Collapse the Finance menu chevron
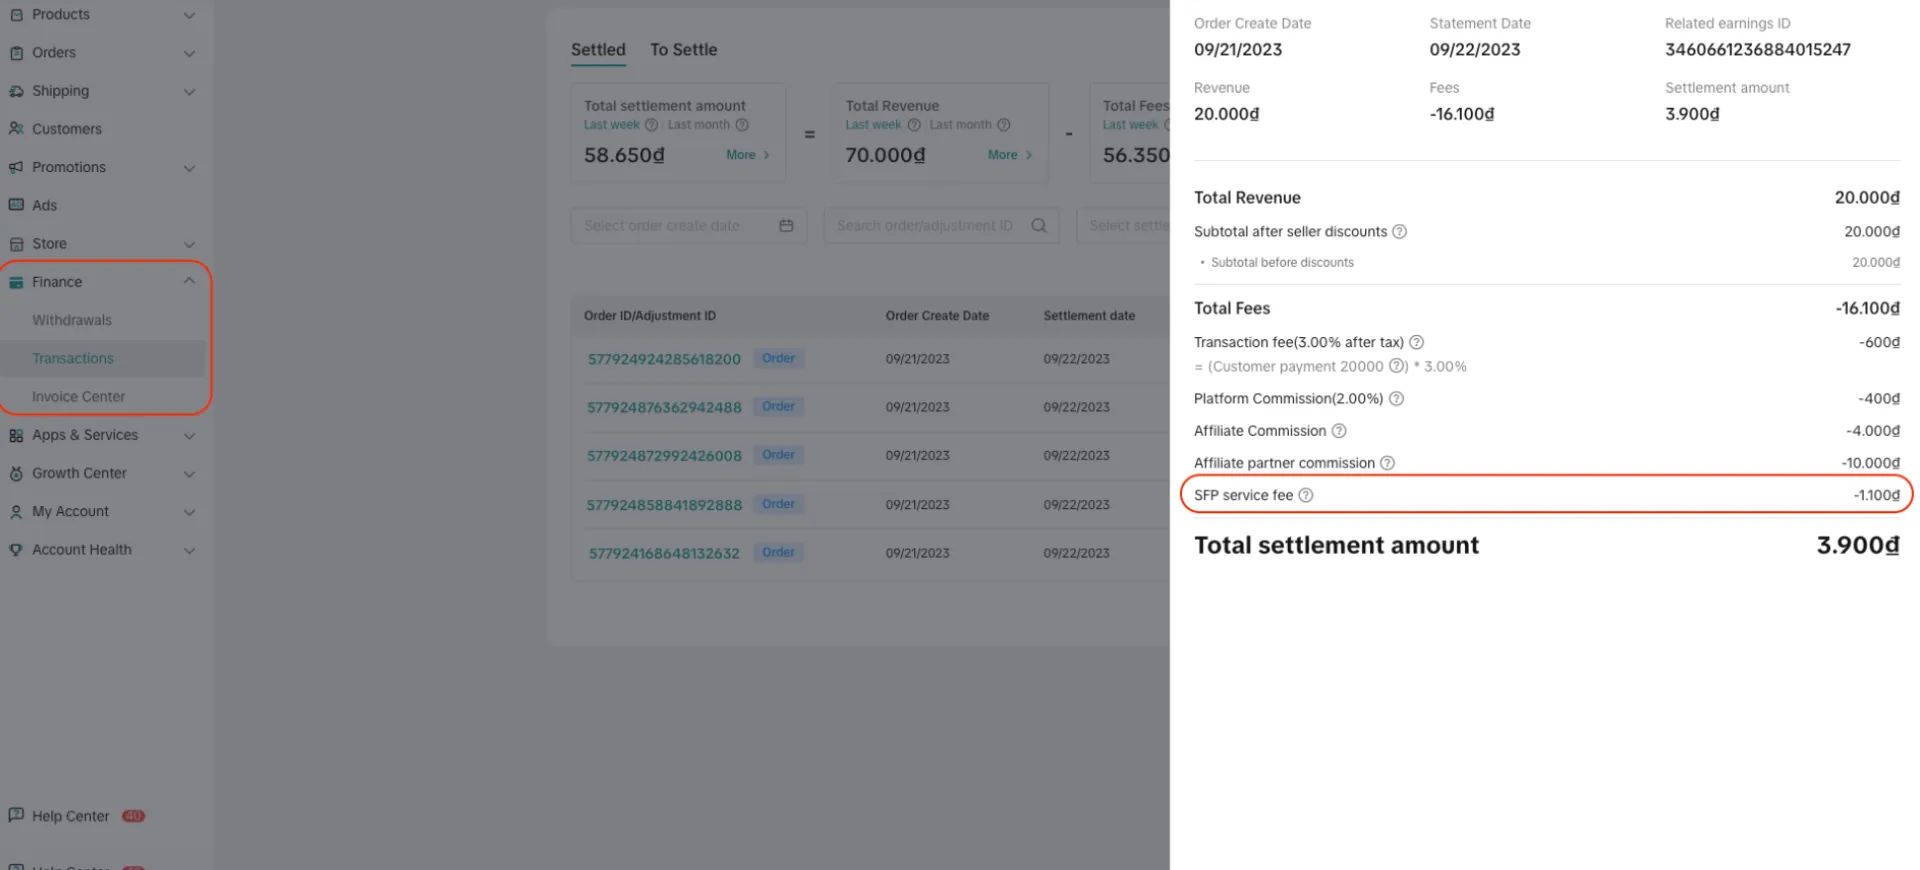 [x=189, y=281]
